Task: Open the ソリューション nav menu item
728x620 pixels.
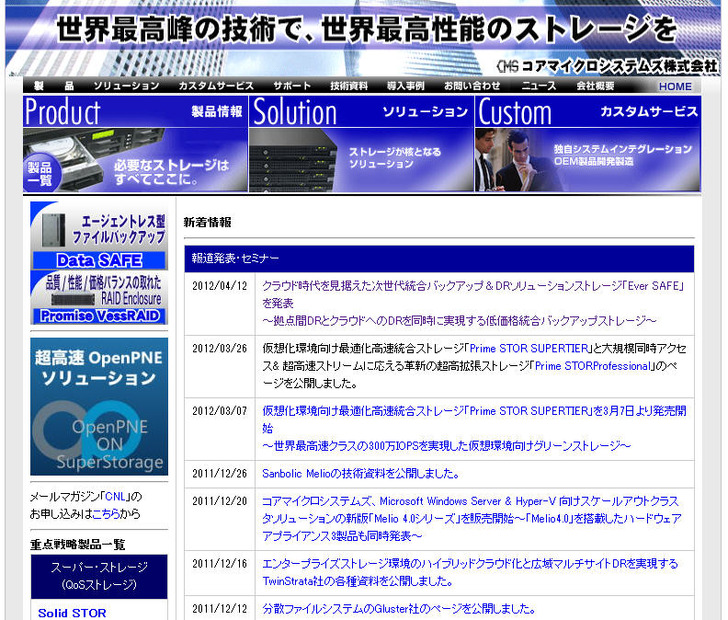Action: 126,86
